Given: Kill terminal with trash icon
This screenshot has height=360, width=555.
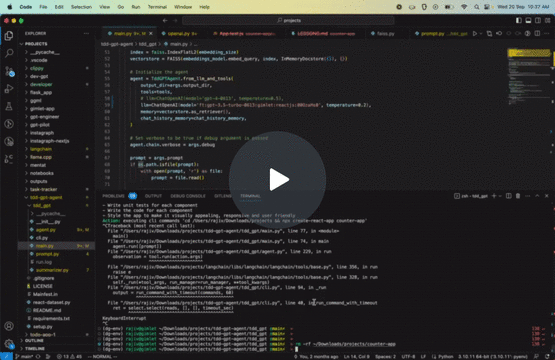Looking at the screenshot, I should point(518,196).
